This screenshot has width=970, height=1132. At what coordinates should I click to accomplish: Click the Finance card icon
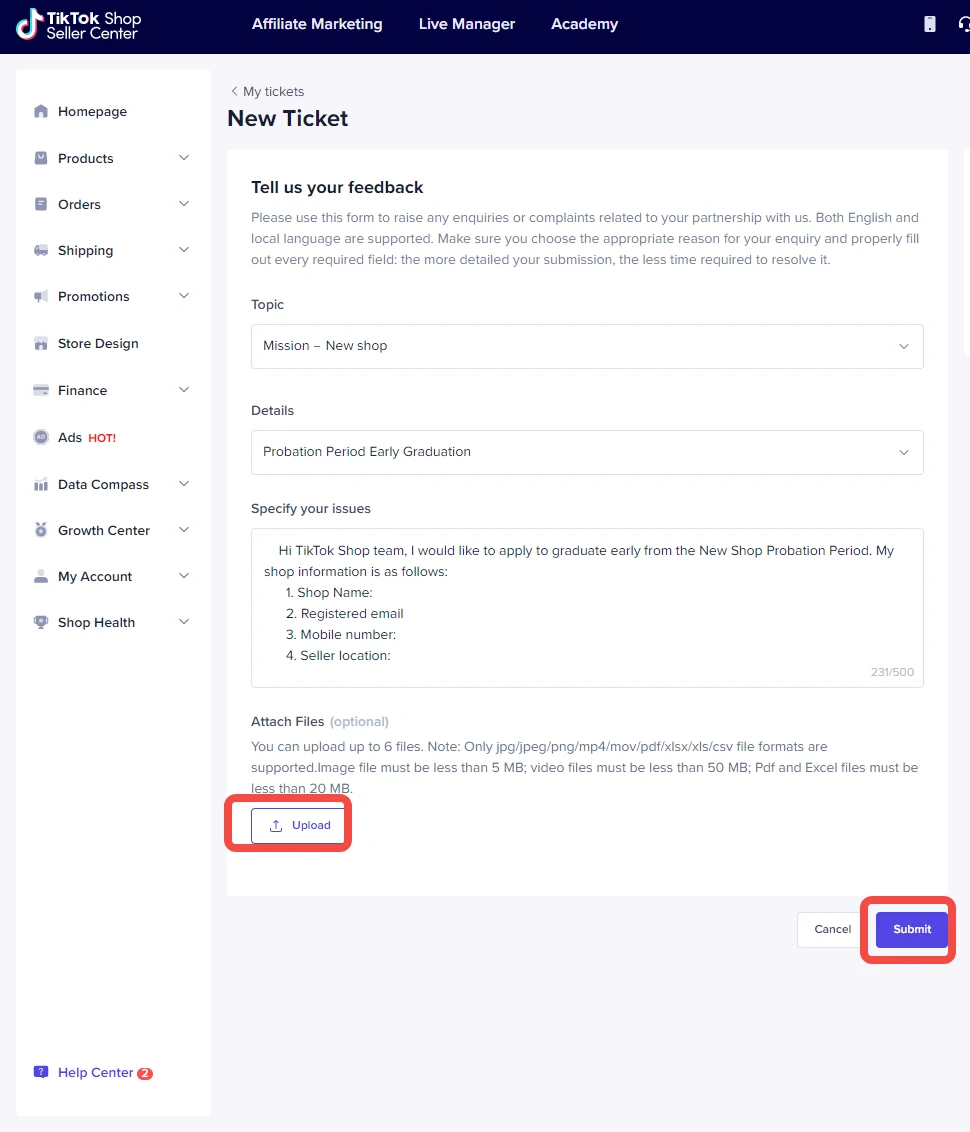tap(41, 390)
